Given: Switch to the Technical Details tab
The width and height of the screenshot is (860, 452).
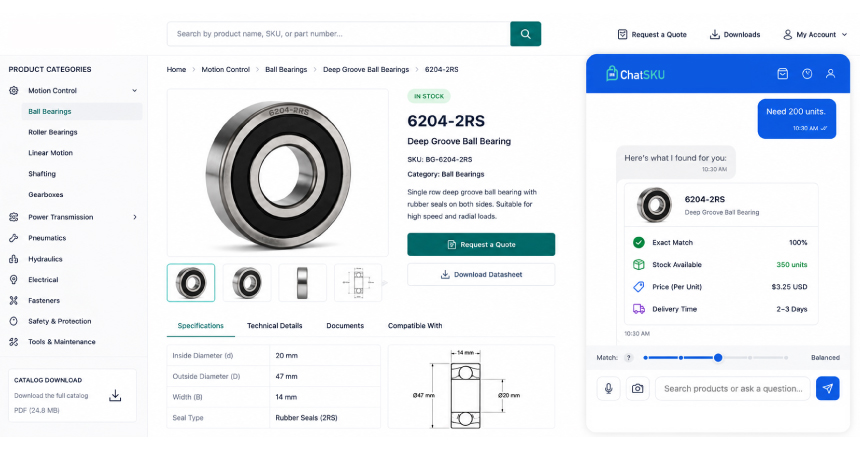Looking at the screenshot, I should point(275,326).
